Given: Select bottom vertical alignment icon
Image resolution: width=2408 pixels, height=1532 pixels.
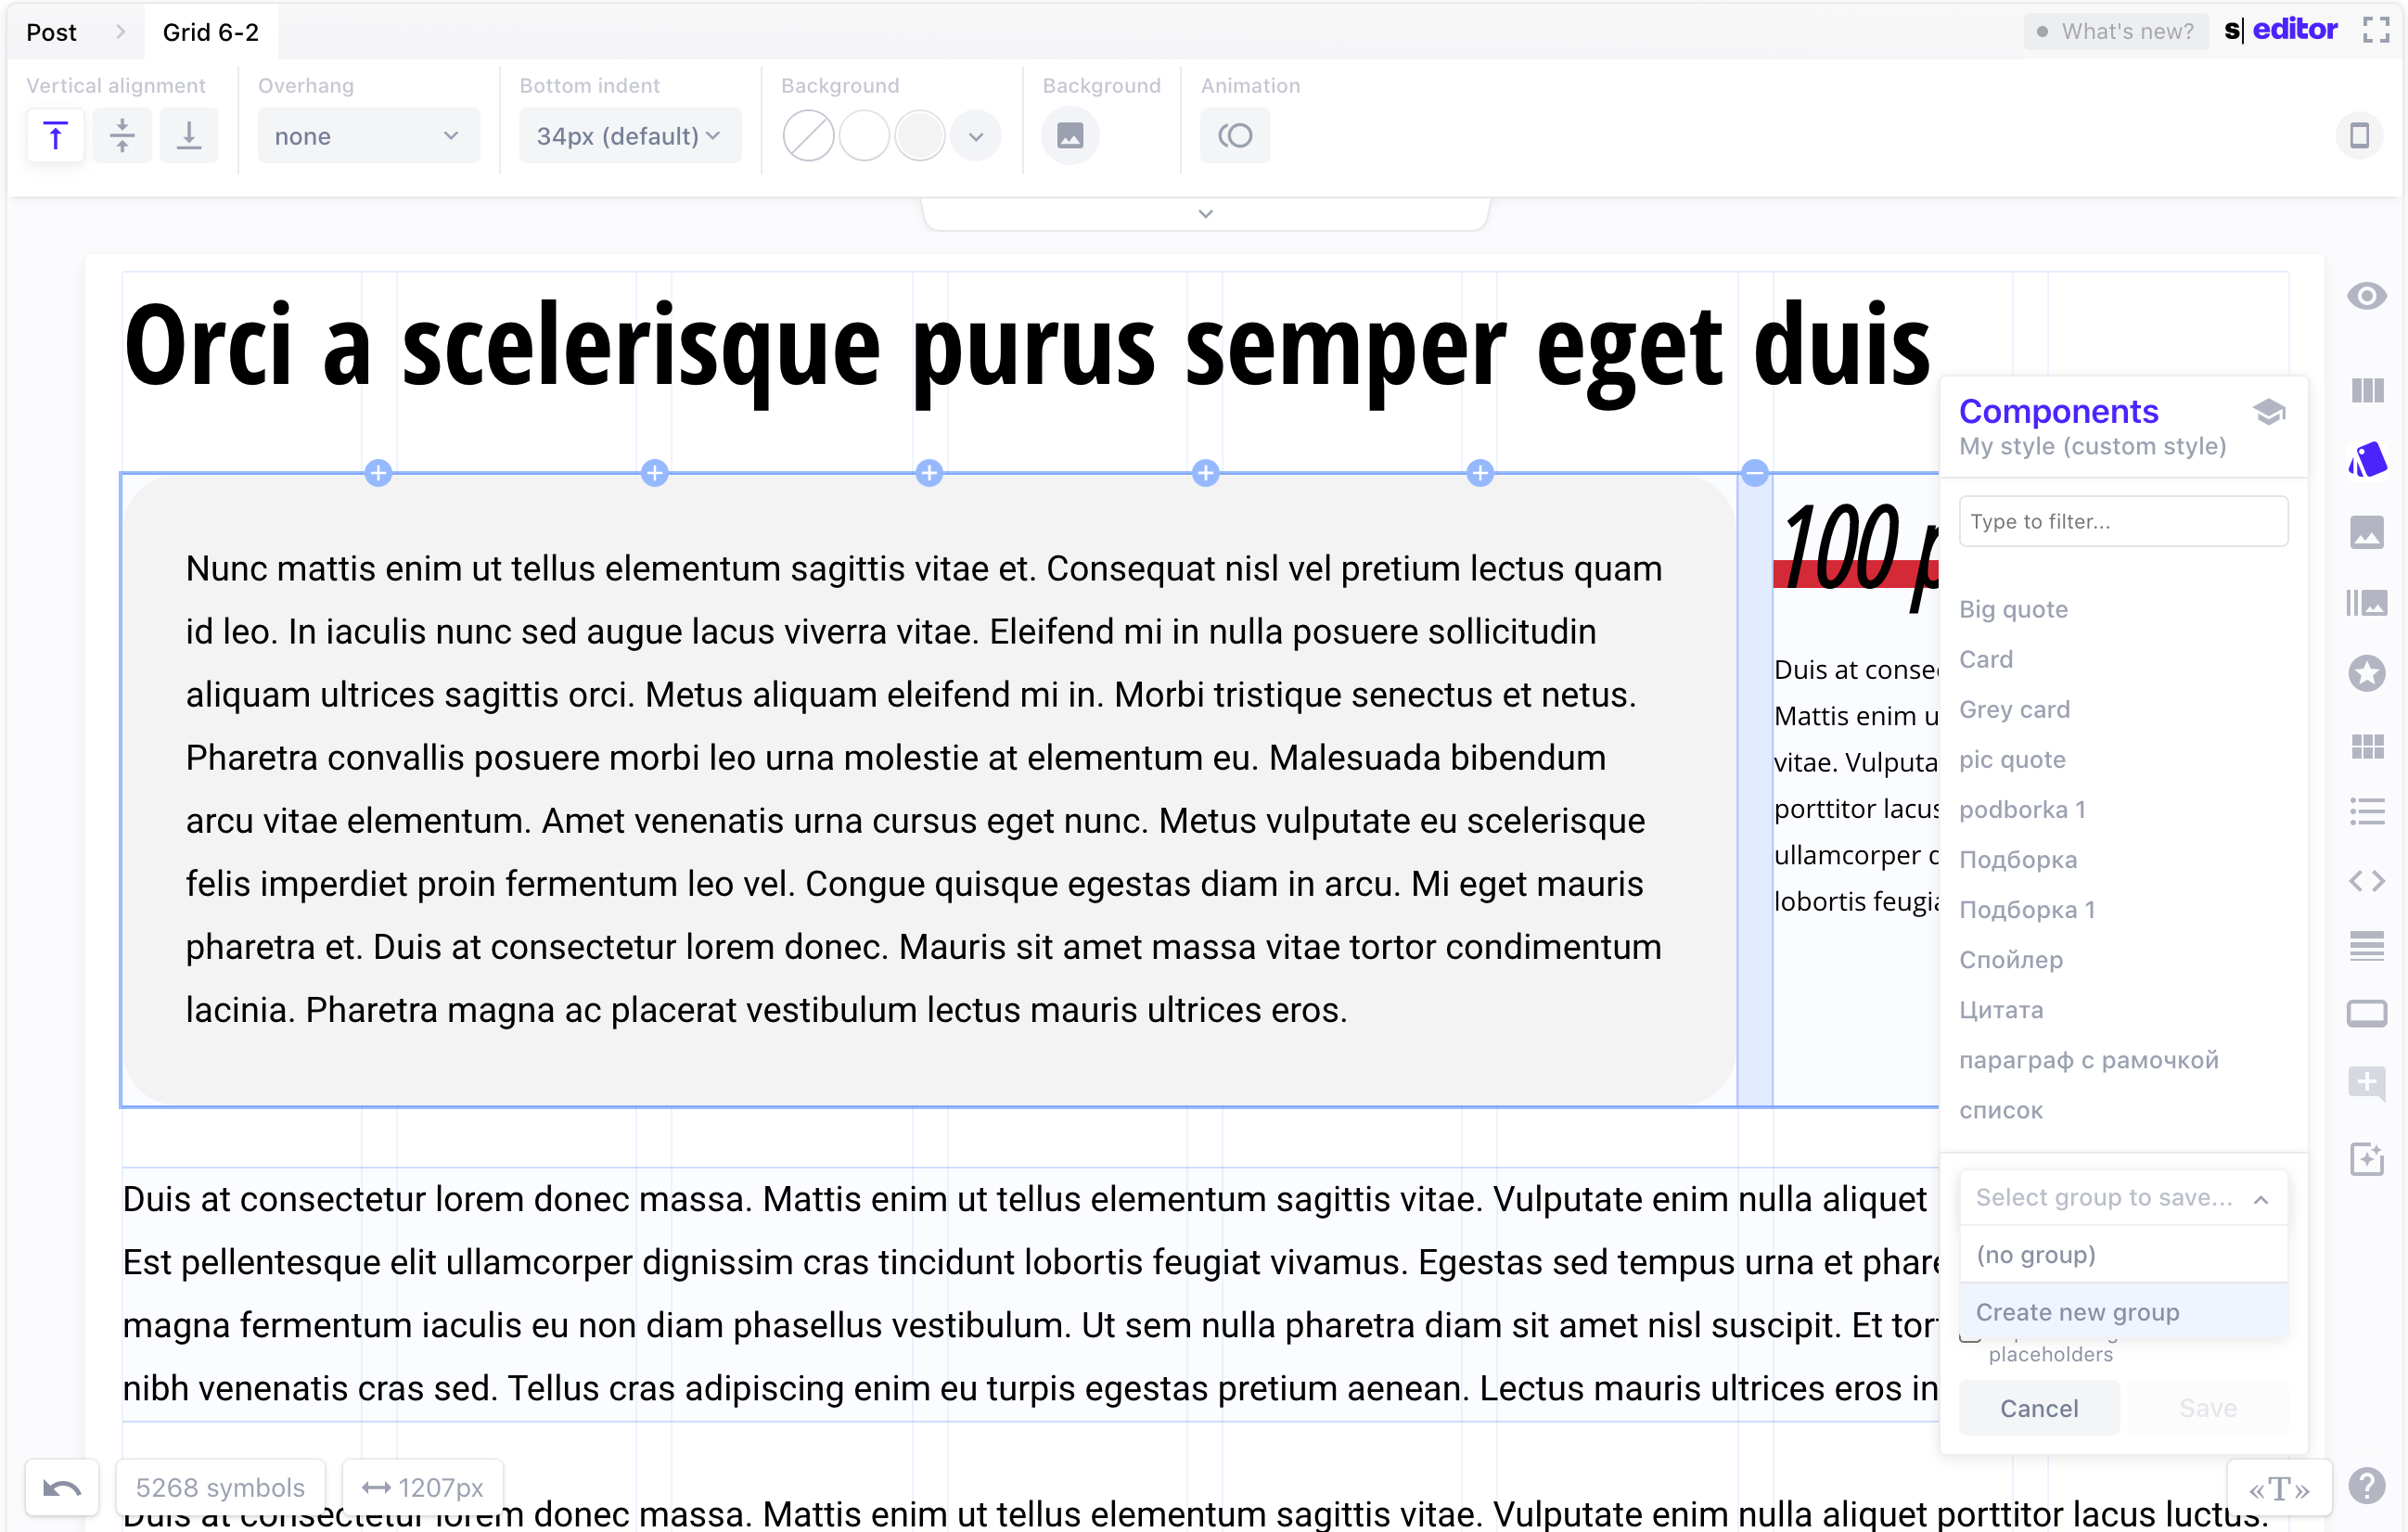Looking at the screenshot, I should 189,136.
